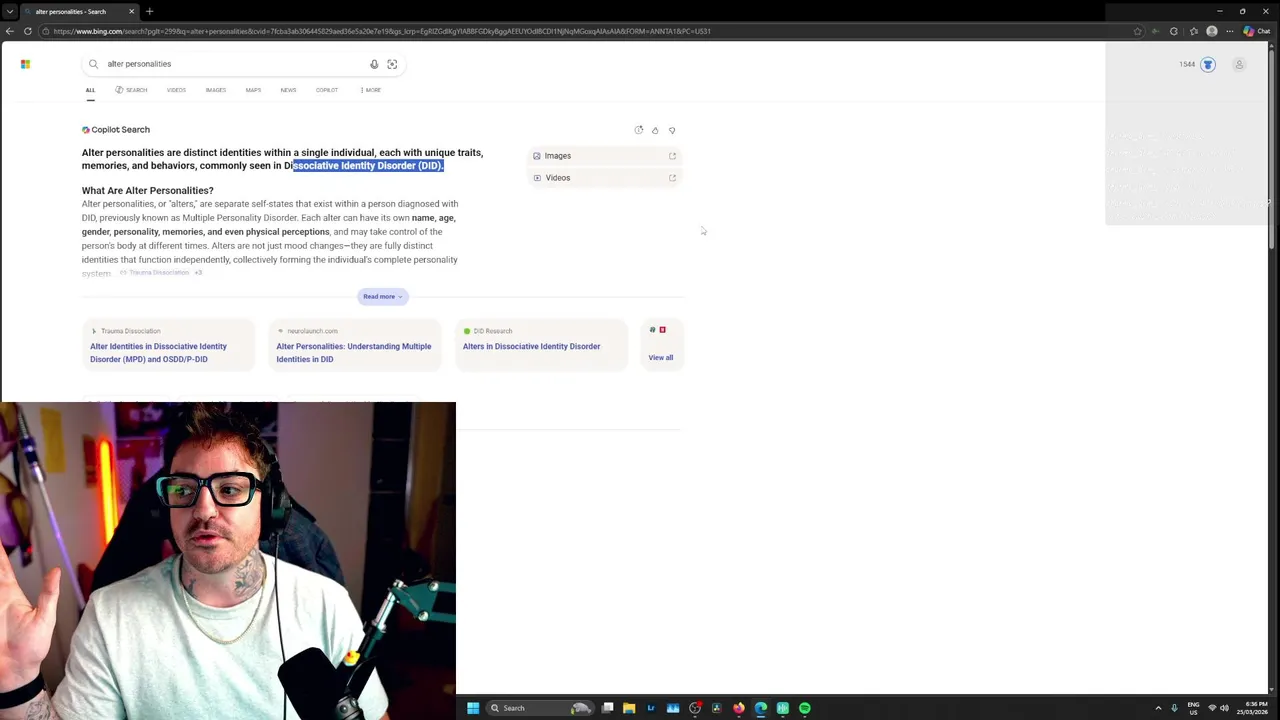
Task: Open the Videos side panel button
Action: click(605, 178)
